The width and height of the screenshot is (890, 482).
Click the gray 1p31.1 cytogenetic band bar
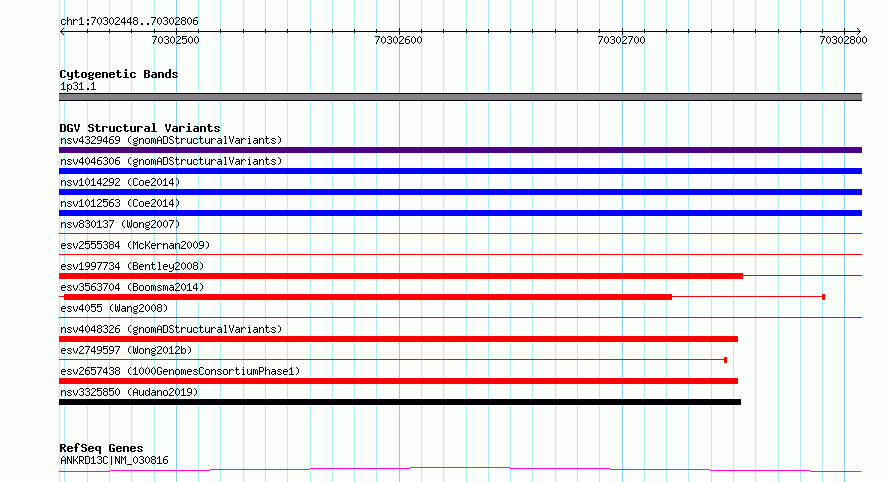[460, 97]
